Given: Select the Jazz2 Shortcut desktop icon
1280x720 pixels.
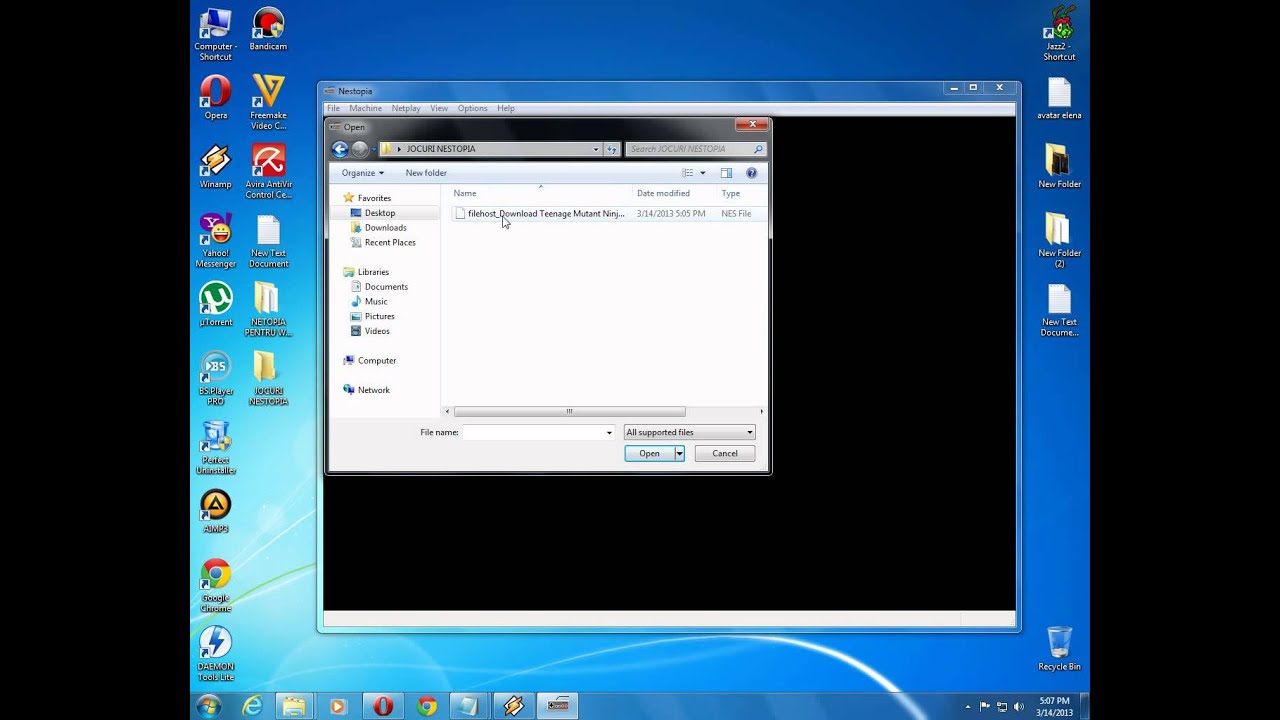Looking at the screenshot, I should pyautogui.click(x=1059, y=34).
